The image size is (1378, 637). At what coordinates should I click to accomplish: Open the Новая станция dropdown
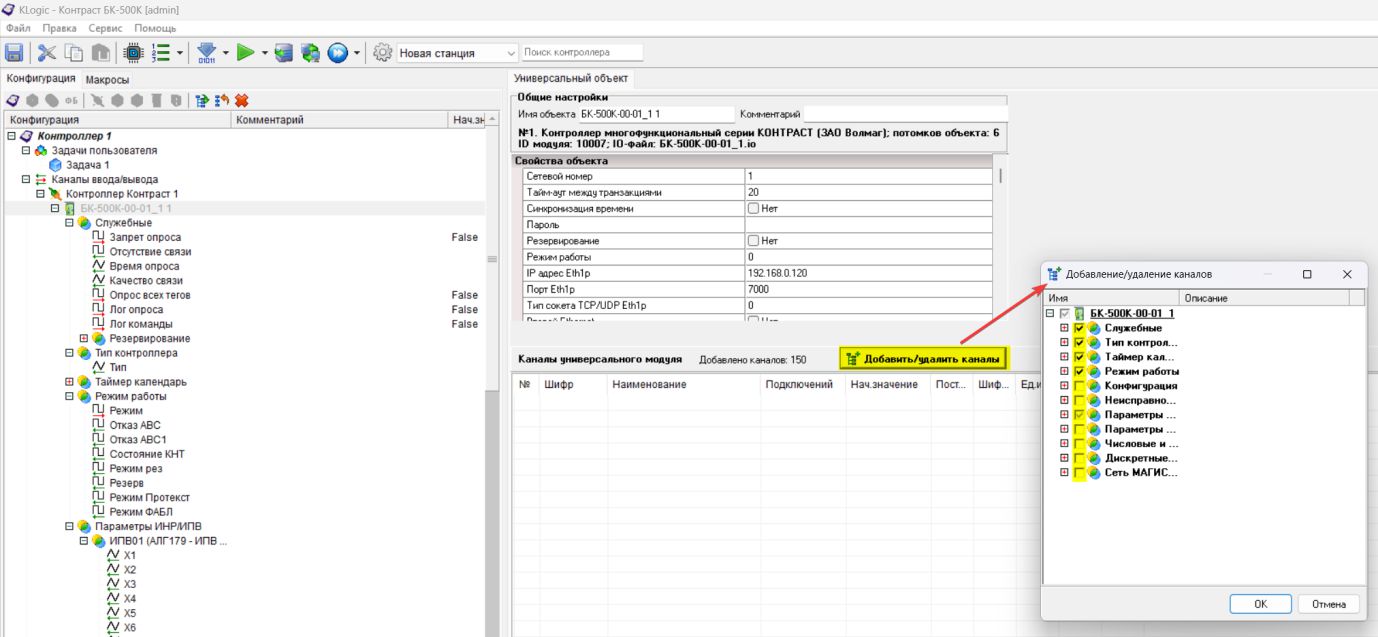click(x=512, y=53)
